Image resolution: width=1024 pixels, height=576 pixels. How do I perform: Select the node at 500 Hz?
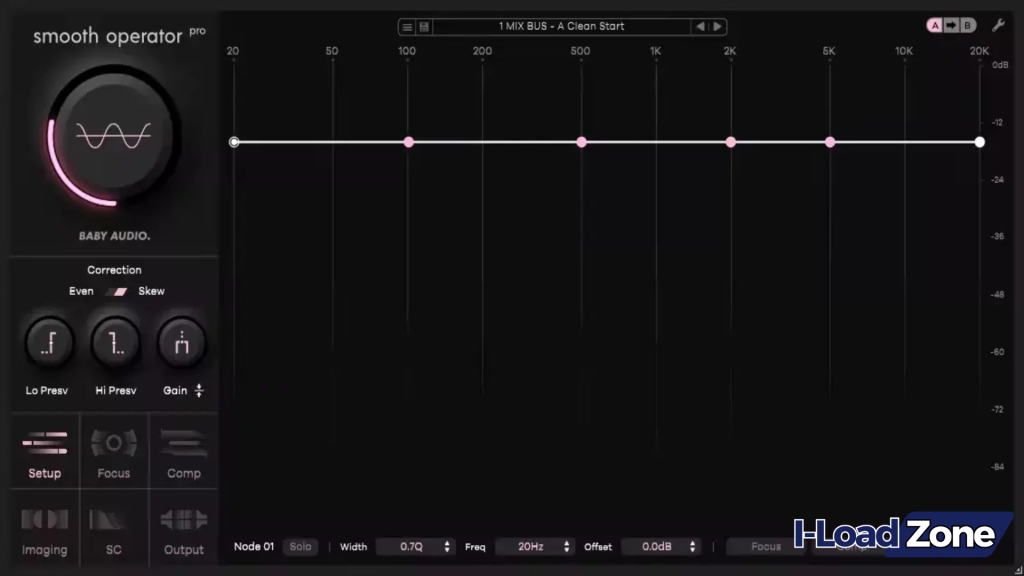pyautogui.click(x=581, y=142)
